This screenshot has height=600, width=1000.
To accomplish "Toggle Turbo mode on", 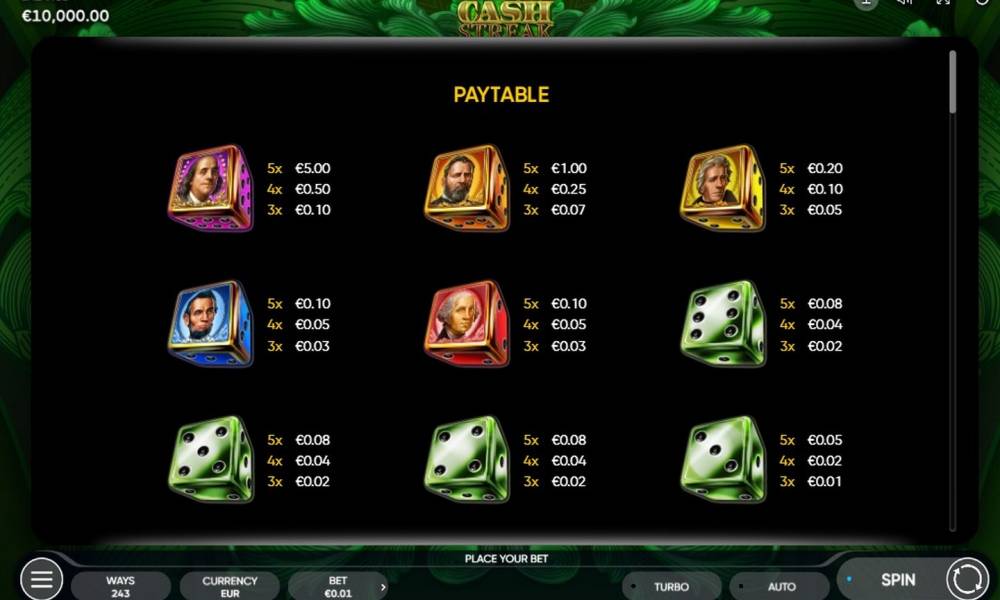I will pyautogui.click(x=671, y=586).
